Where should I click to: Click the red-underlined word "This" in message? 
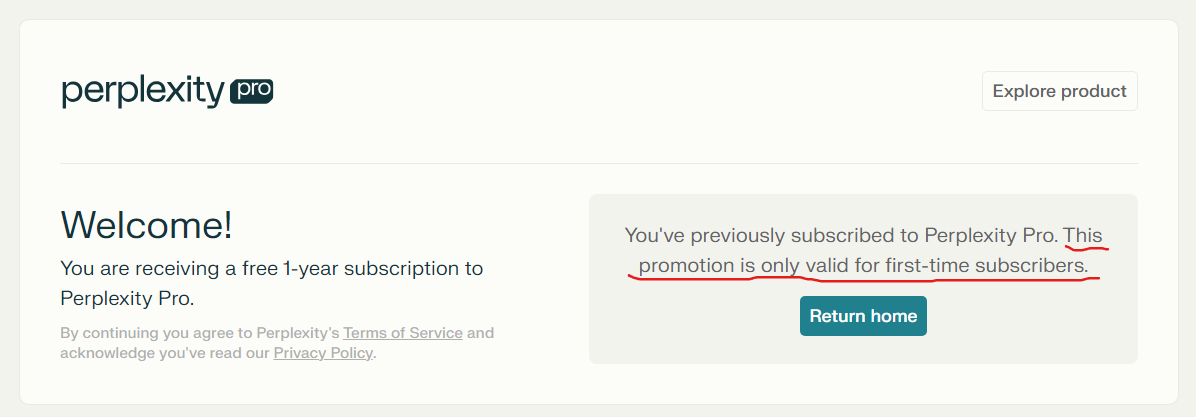click(1083, 236)
